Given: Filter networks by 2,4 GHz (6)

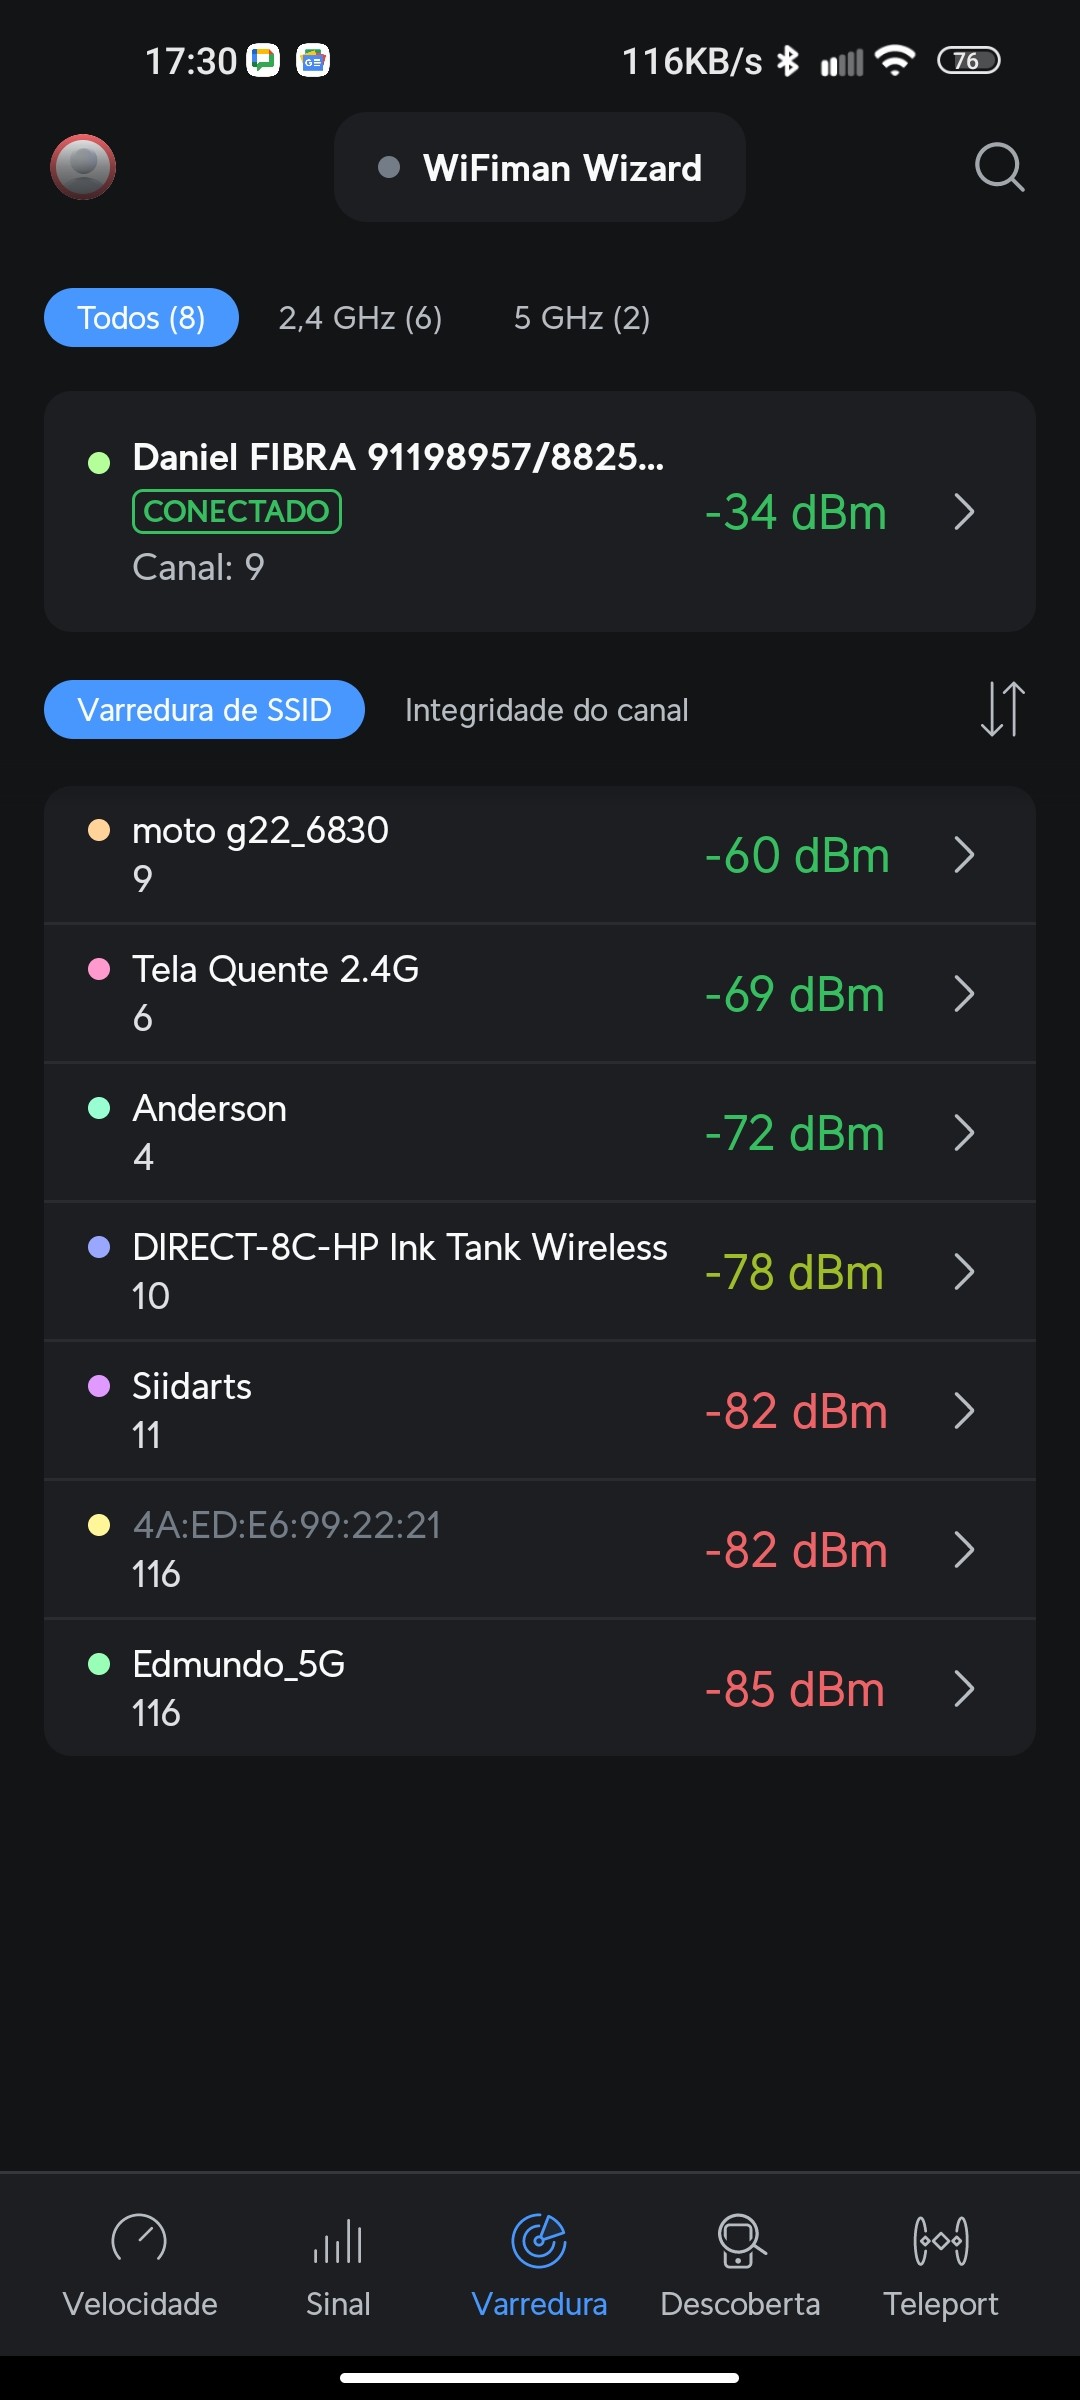Looking at the screenshot, I should [360, 318].
